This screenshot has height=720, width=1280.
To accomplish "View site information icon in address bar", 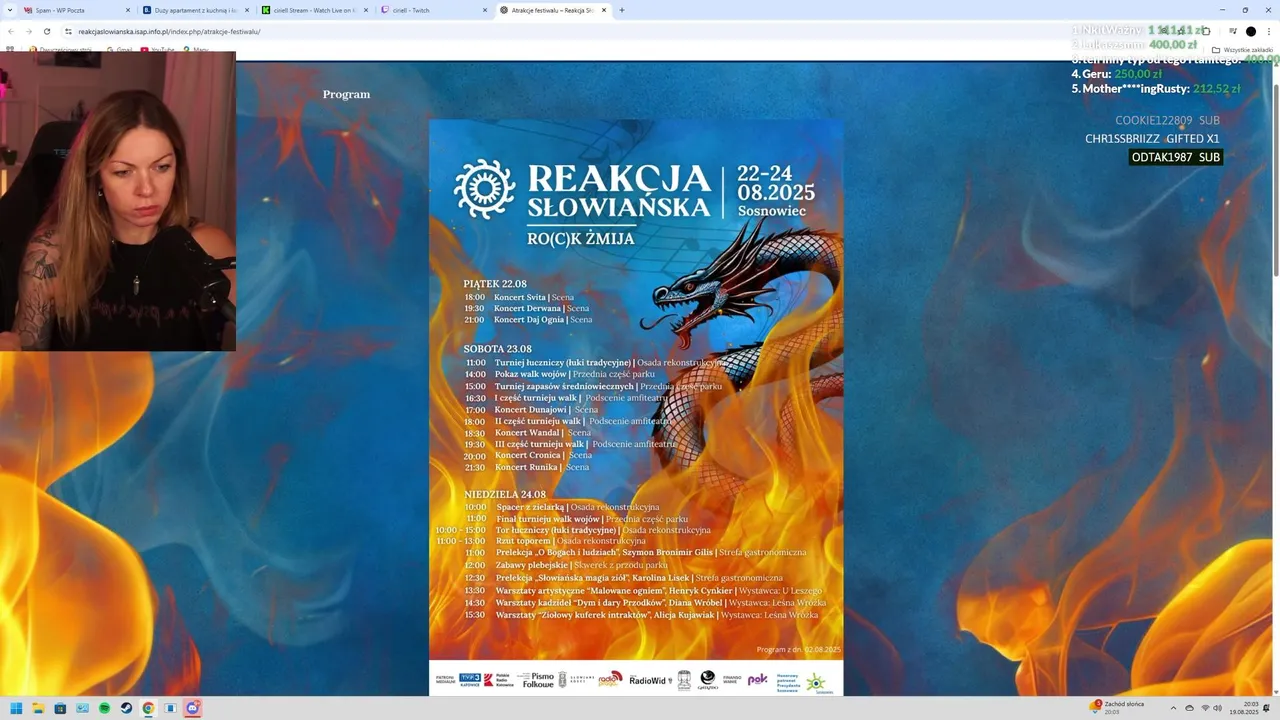I will coord(68,31).
